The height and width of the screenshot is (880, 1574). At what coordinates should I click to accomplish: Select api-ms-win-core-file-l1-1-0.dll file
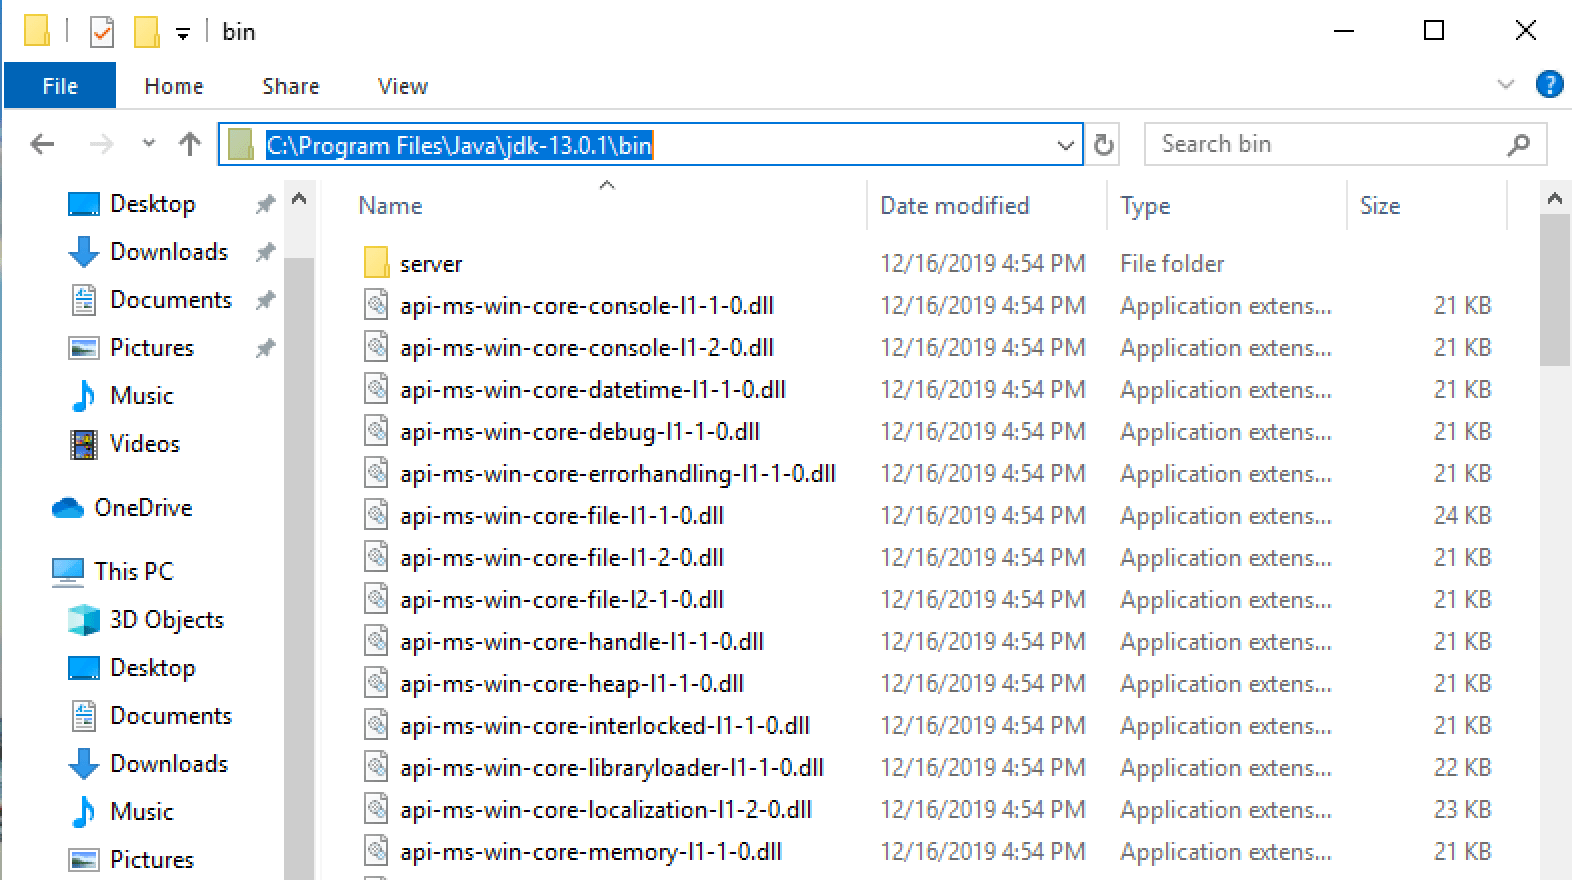[562, 516]
